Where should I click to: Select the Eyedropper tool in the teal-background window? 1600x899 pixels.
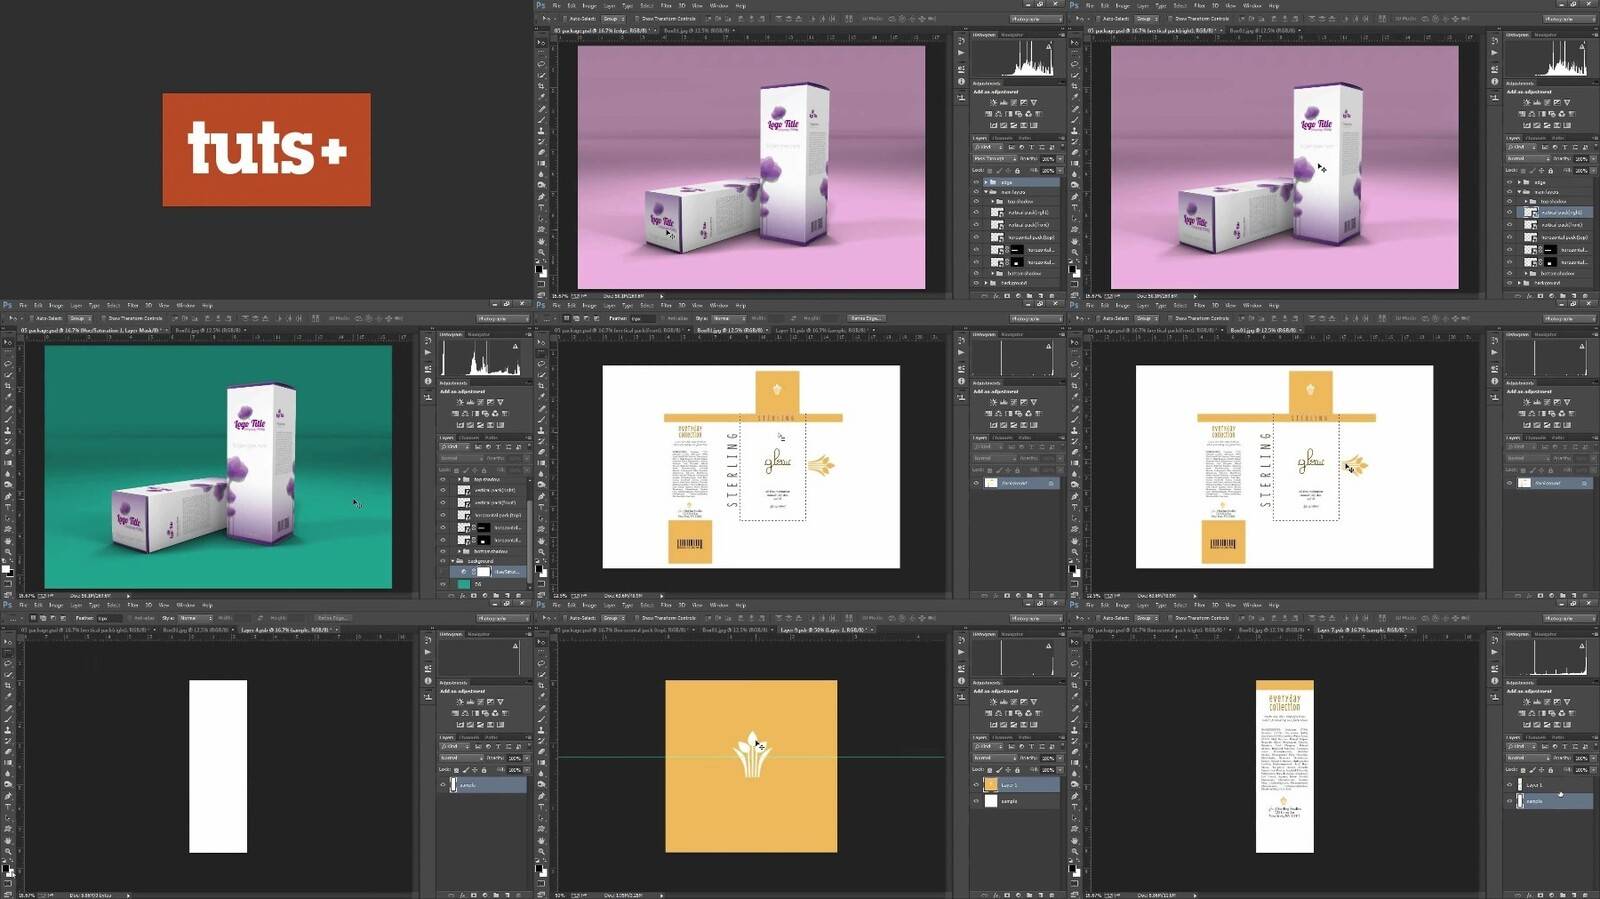(8, 397)
